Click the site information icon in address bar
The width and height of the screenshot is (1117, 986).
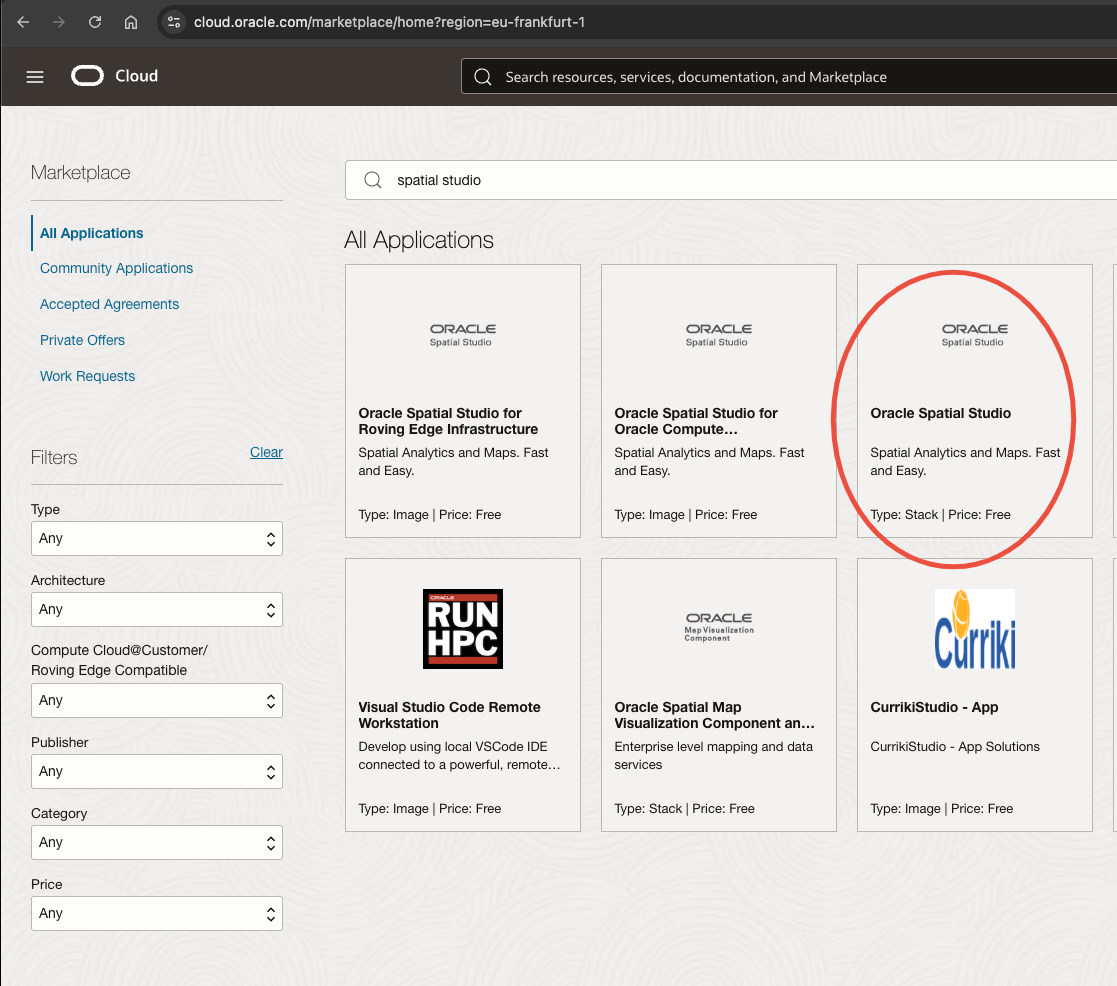[x=175, y=21]
